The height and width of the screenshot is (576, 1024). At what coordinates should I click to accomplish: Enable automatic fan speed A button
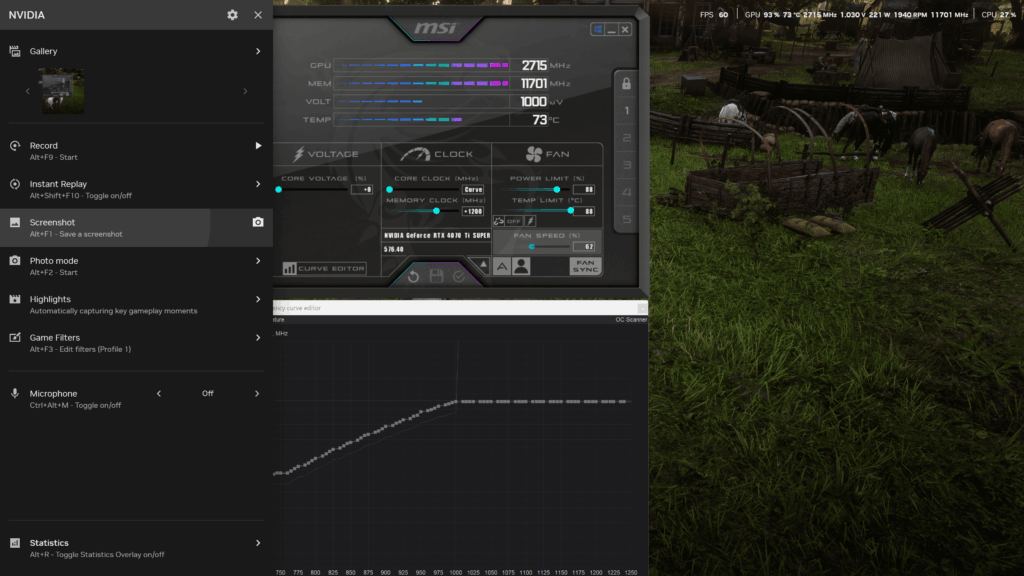[502, 266]
